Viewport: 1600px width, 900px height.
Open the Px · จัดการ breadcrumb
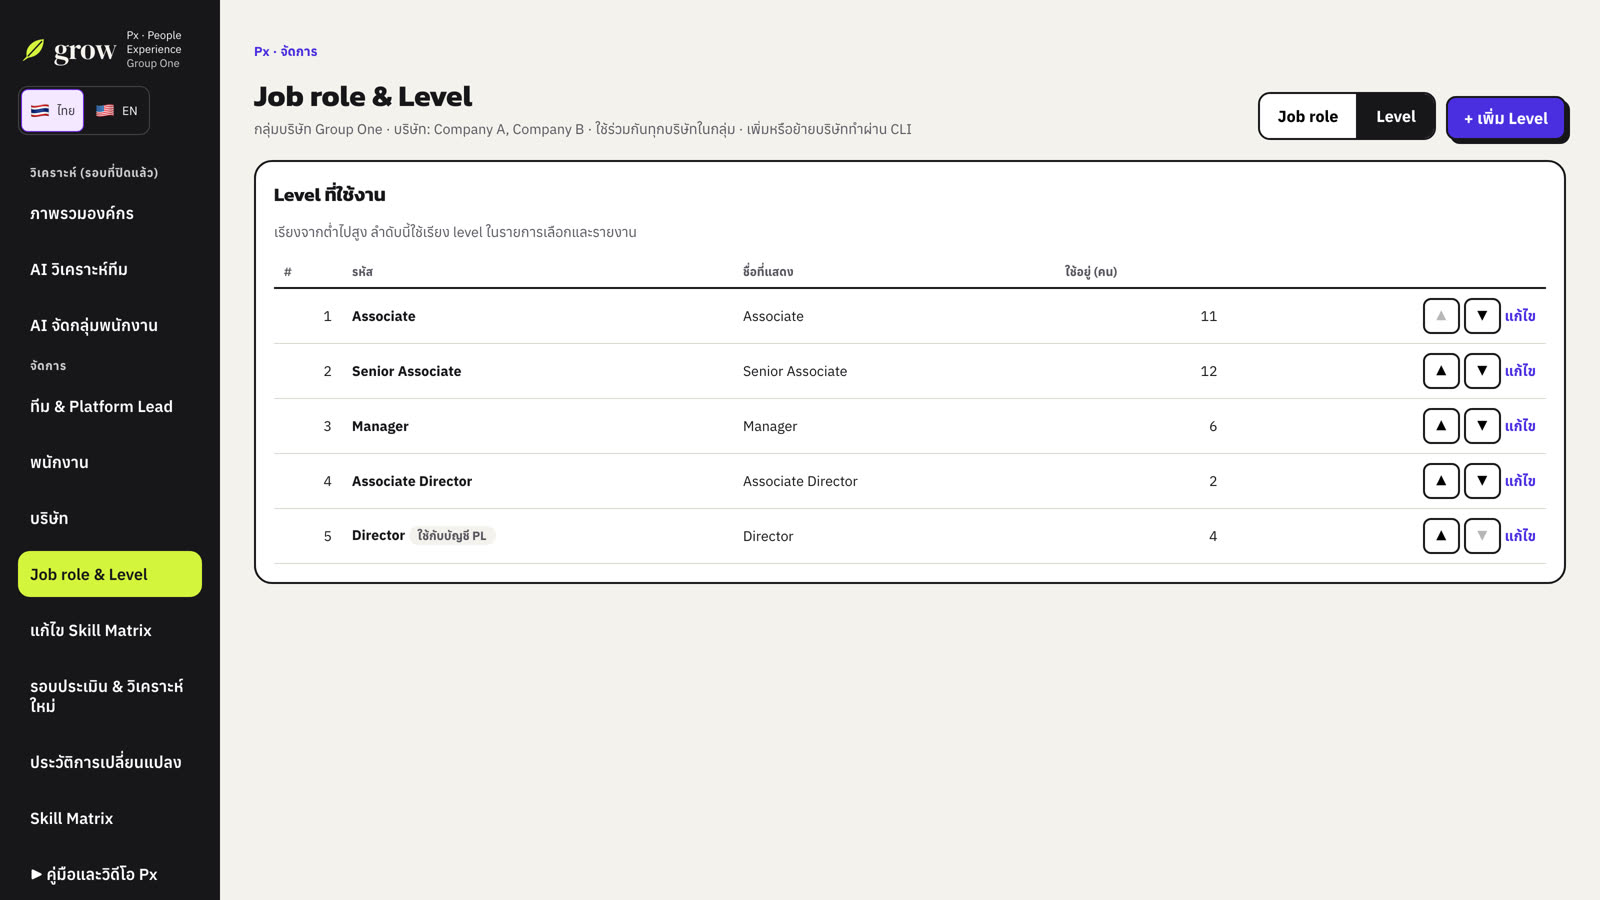[285, 51]
